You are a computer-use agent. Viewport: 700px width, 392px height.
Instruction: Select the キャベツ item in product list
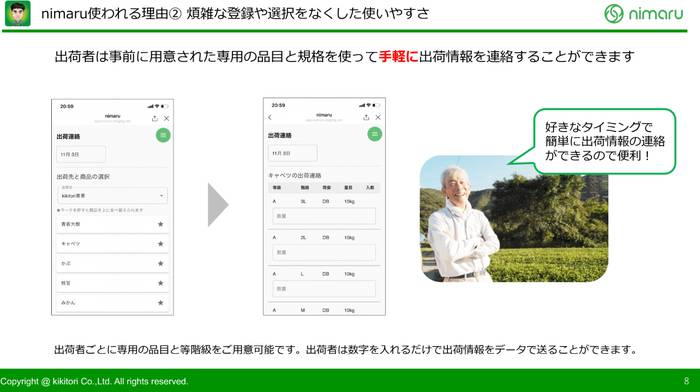112,244
